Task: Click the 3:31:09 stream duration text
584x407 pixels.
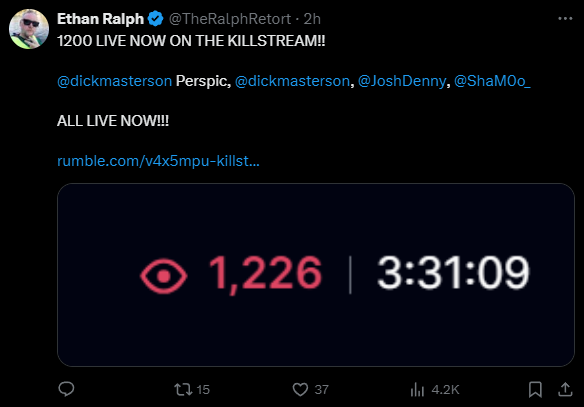Action: [453, 273]
